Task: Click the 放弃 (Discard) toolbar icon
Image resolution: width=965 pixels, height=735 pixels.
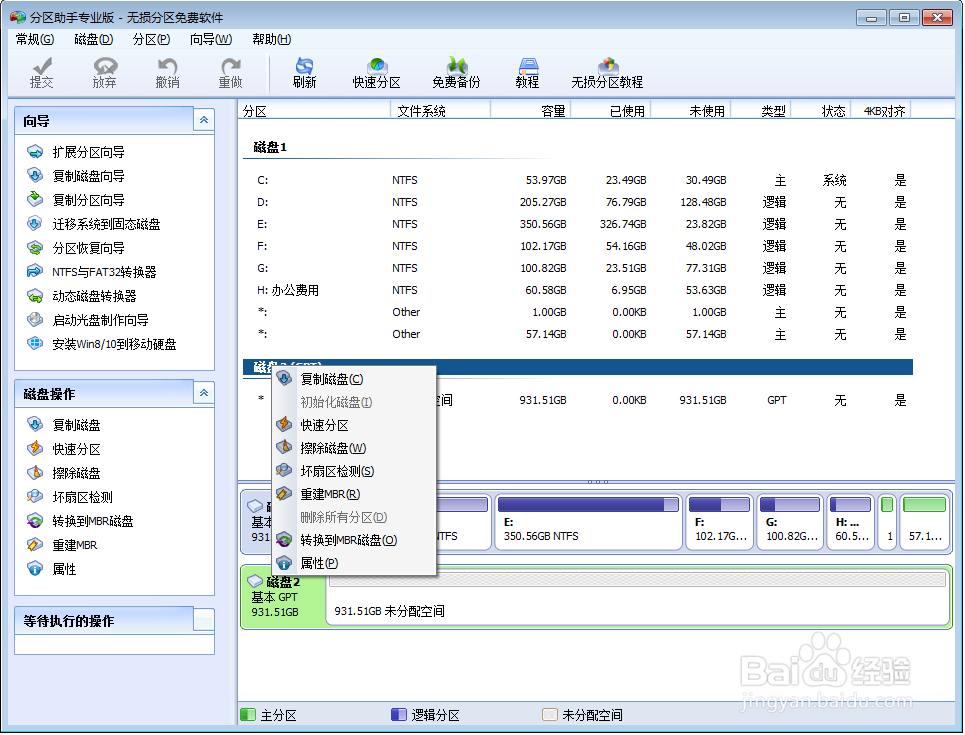Action: [x=104, y=72]
